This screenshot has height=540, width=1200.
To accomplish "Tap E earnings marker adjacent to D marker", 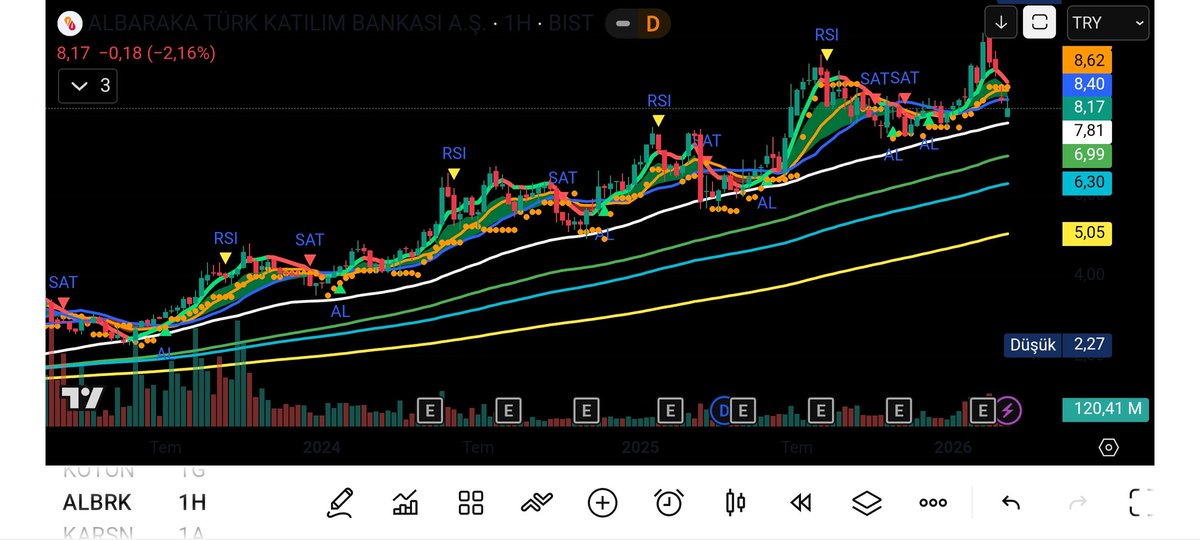I will 742,409.
